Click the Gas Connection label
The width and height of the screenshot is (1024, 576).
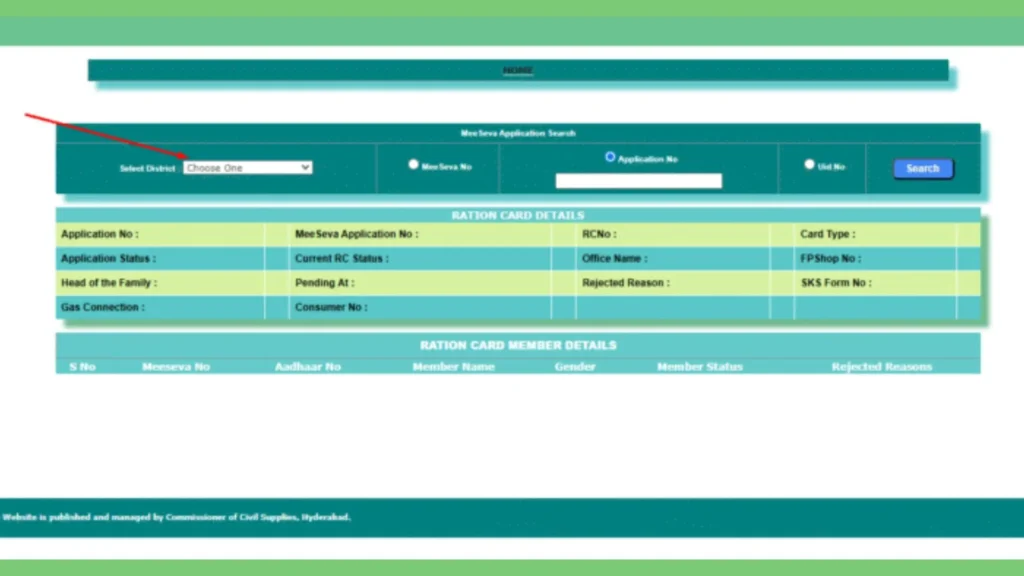pos(103,307)
